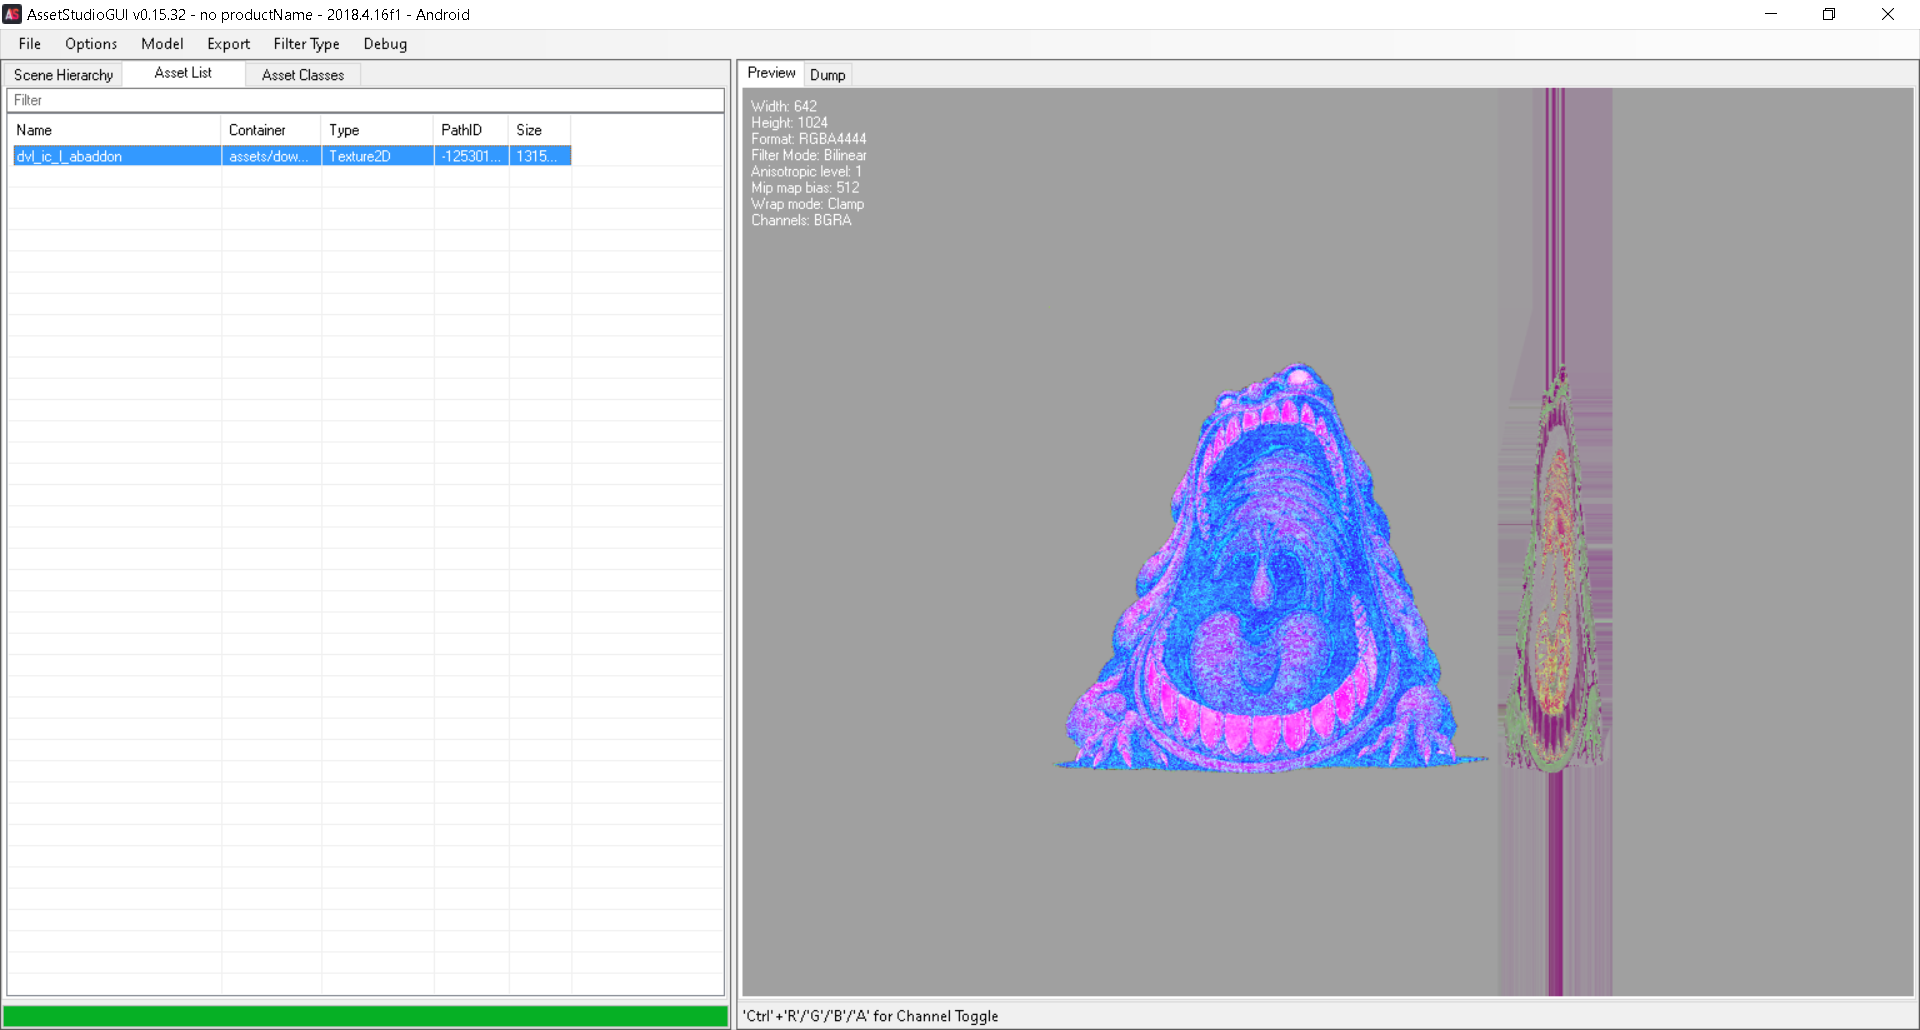The width and height of the screenshot is (1920, 1030).
Task: Click the green progress bar
Action: [366, 1016]
